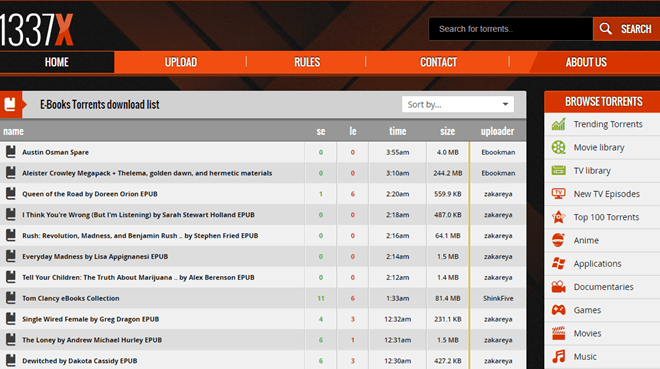
Task: Go to the Upload tab
Action: pyautogui.click(x=181, y=62)
